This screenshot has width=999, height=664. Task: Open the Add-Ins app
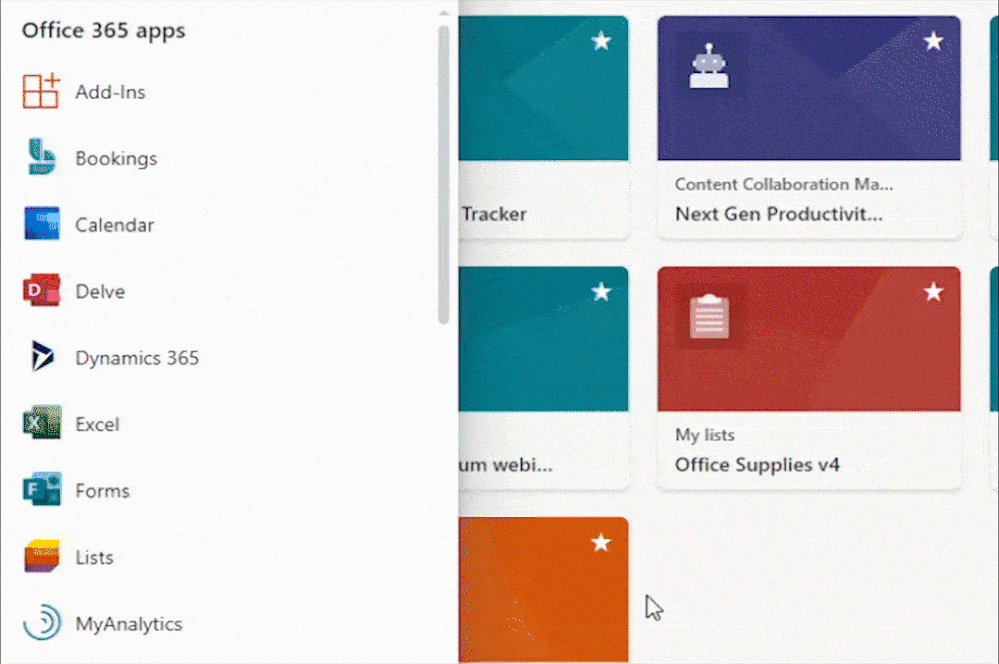point(110,91)
